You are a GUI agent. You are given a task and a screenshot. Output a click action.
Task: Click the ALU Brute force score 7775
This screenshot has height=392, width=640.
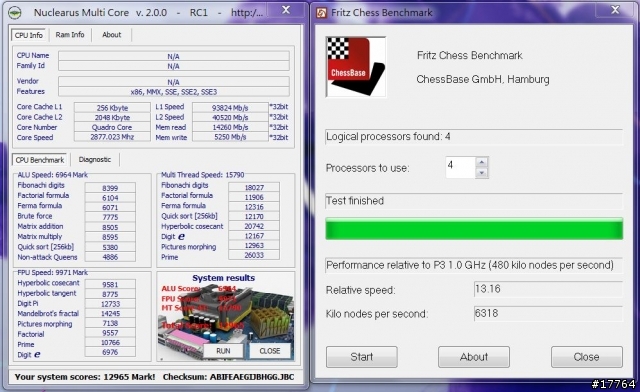coord(110,217)
